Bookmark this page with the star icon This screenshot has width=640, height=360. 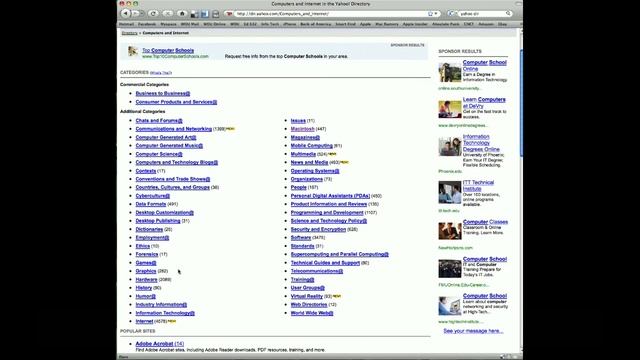tap(430, 14)
